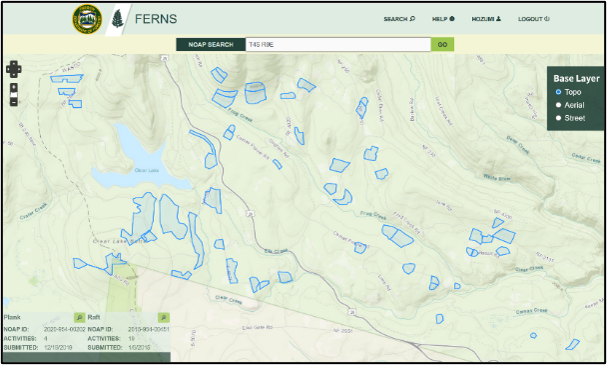Screen dimensions: 607x365
Task: Click the Plank NOAP ID value
Action: coord(64,329)
